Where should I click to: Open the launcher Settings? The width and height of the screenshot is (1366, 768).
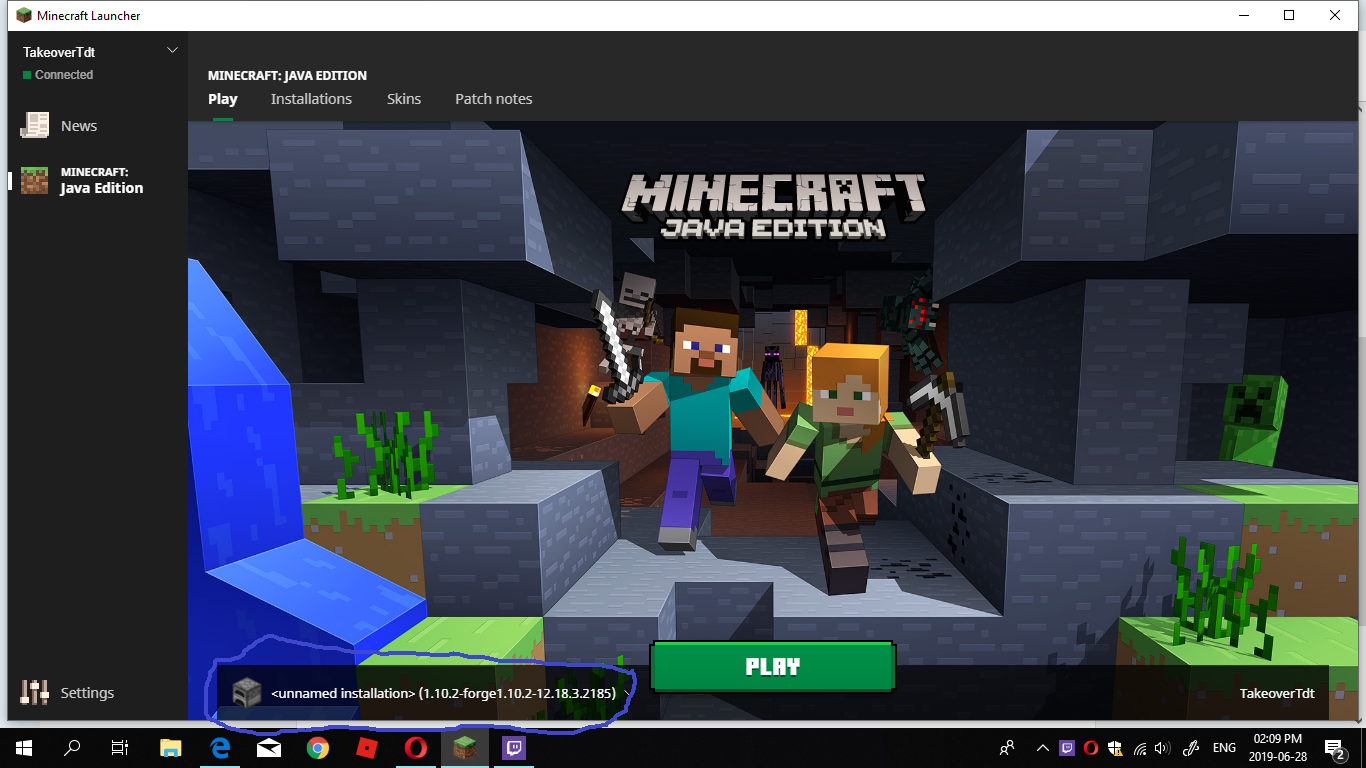coord(67,693)
